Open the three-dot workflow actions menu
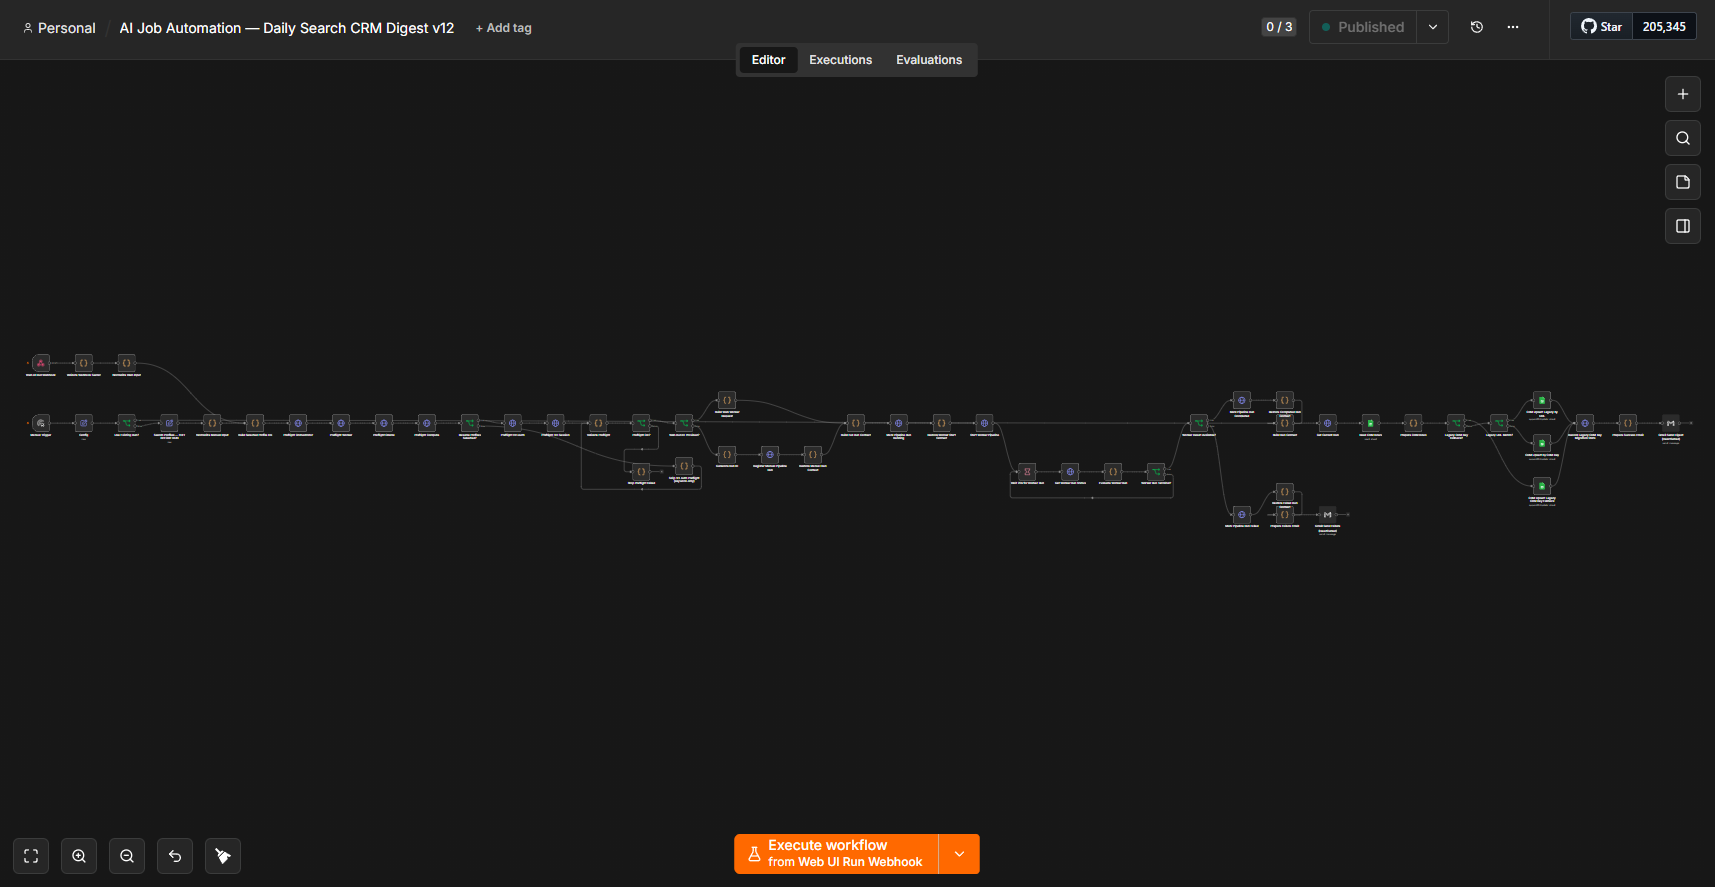This screenshot has height=887, width=1715. tap(1513, 27)
